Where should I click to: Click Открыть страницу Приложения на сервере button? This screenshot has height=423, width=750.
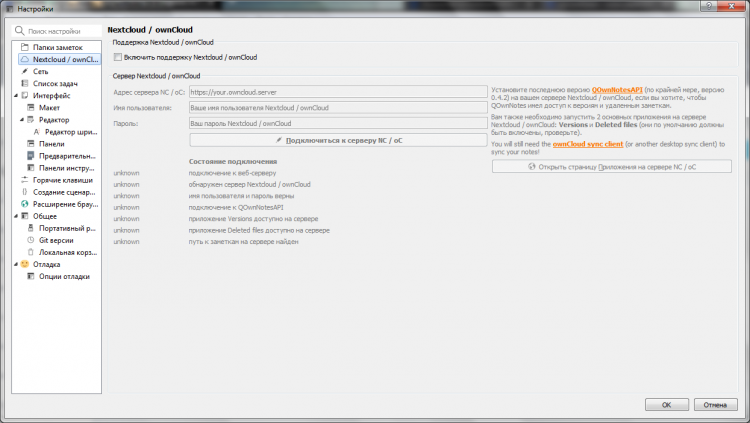tap(612, 167)
